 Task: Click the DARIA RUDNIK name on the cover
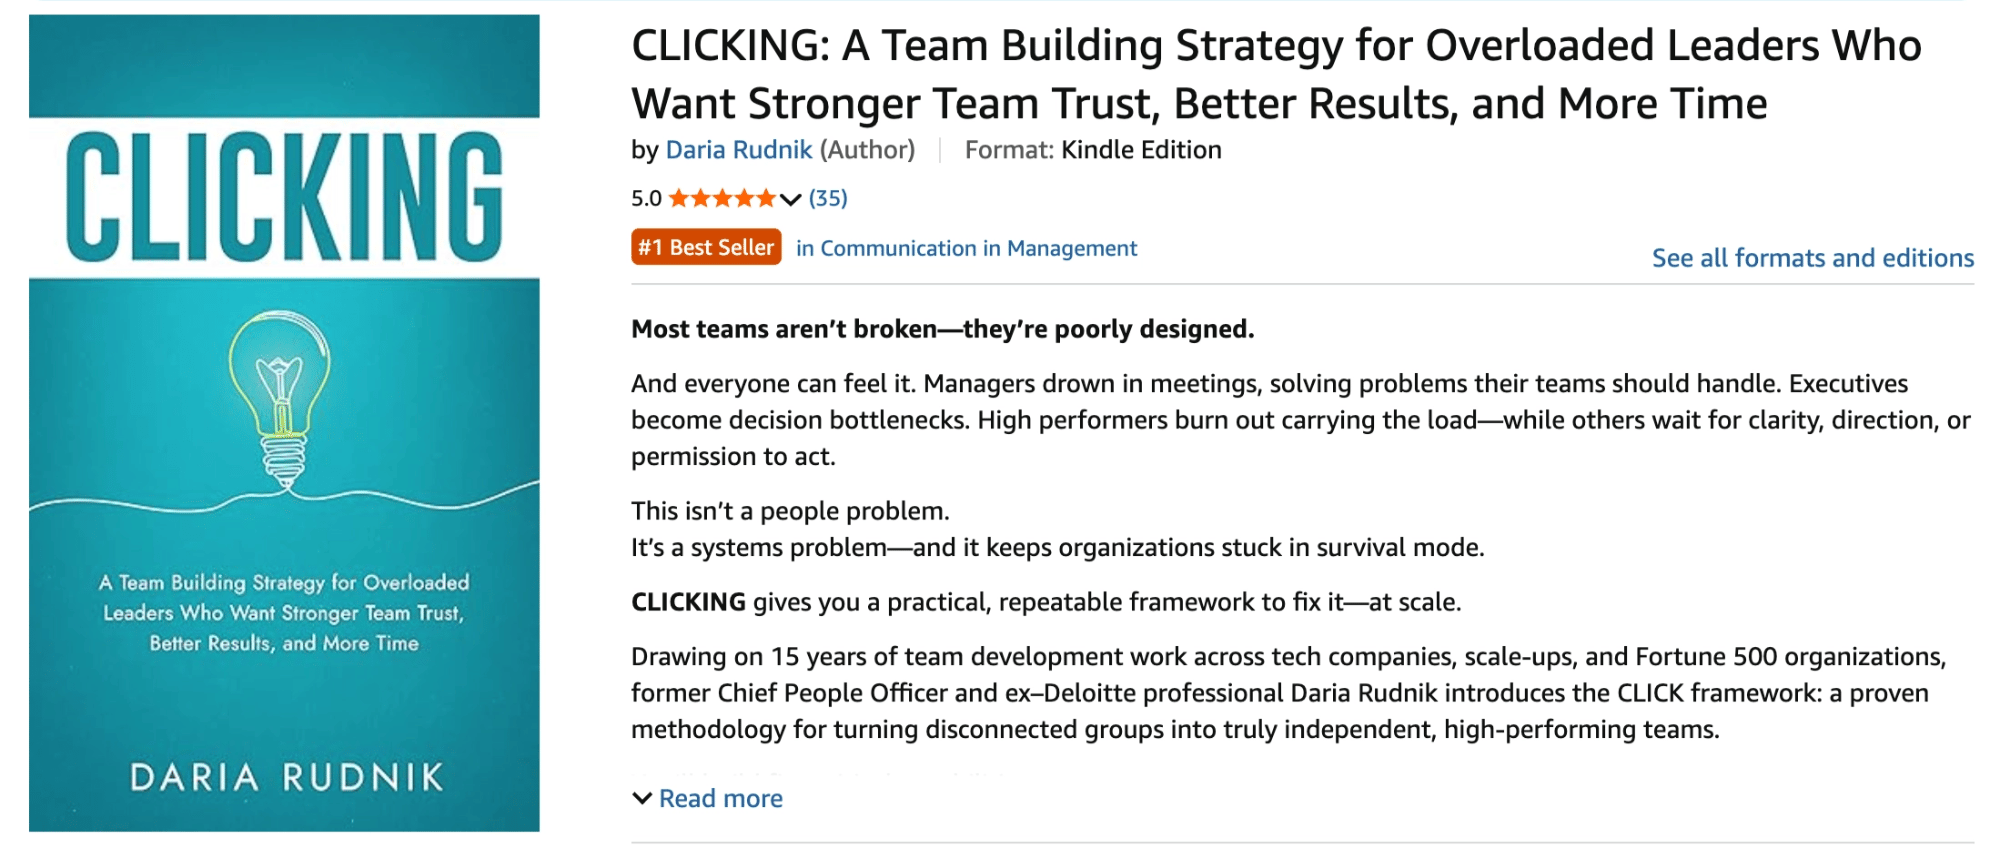pyautogui.click(x=286, y=777)
